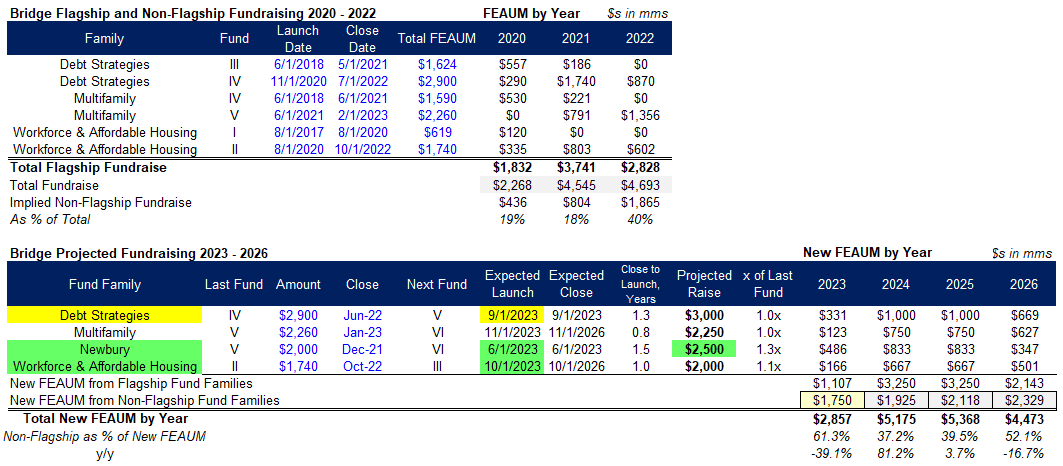
Task: Select the 'Bridge Projected Fundraising 2023 - 2026' title
Action: 138,254
